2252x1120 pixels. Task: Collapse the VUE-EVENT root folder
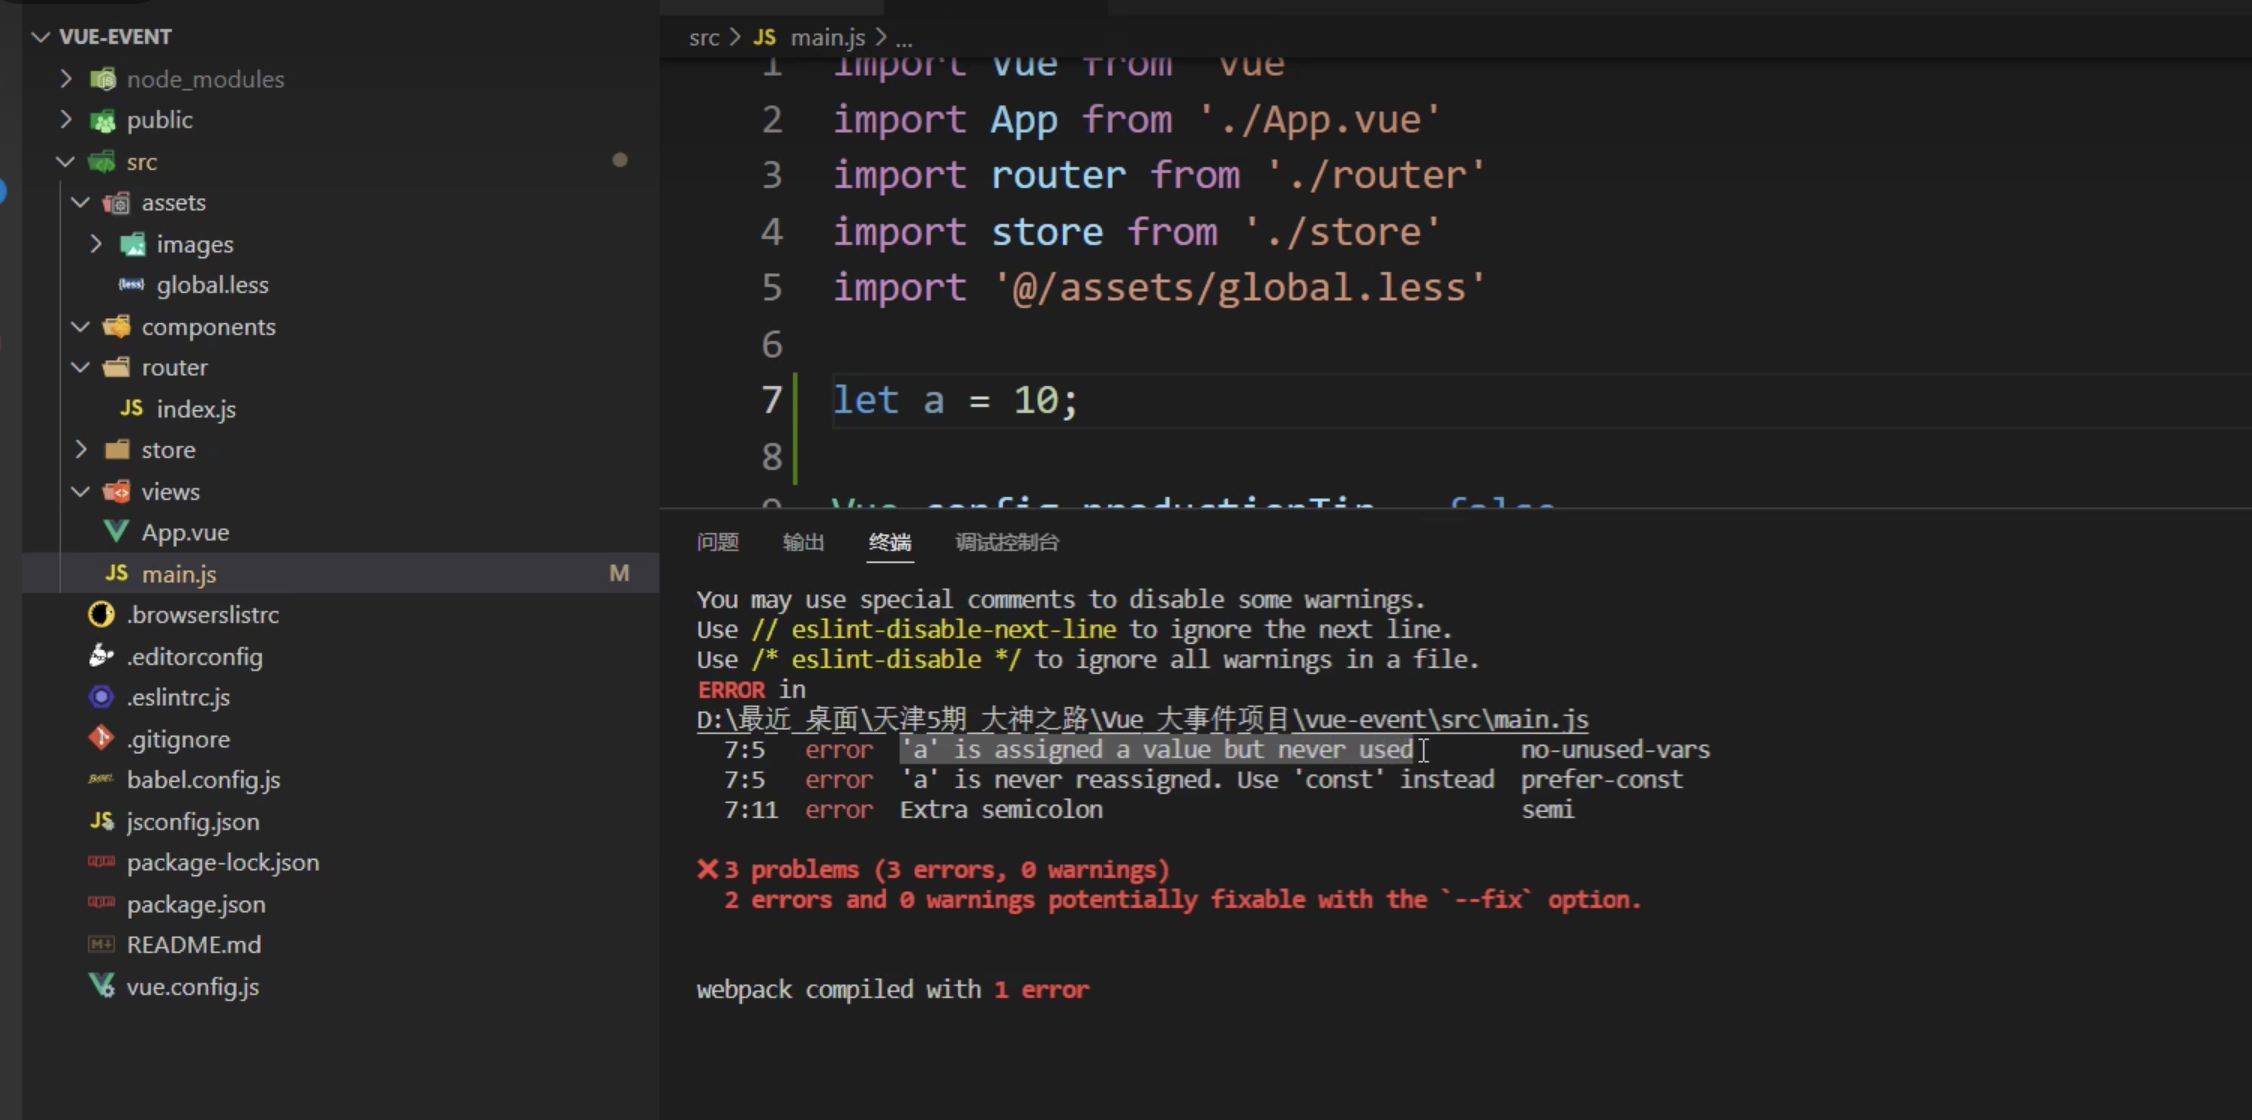click(x=41, y=37)
